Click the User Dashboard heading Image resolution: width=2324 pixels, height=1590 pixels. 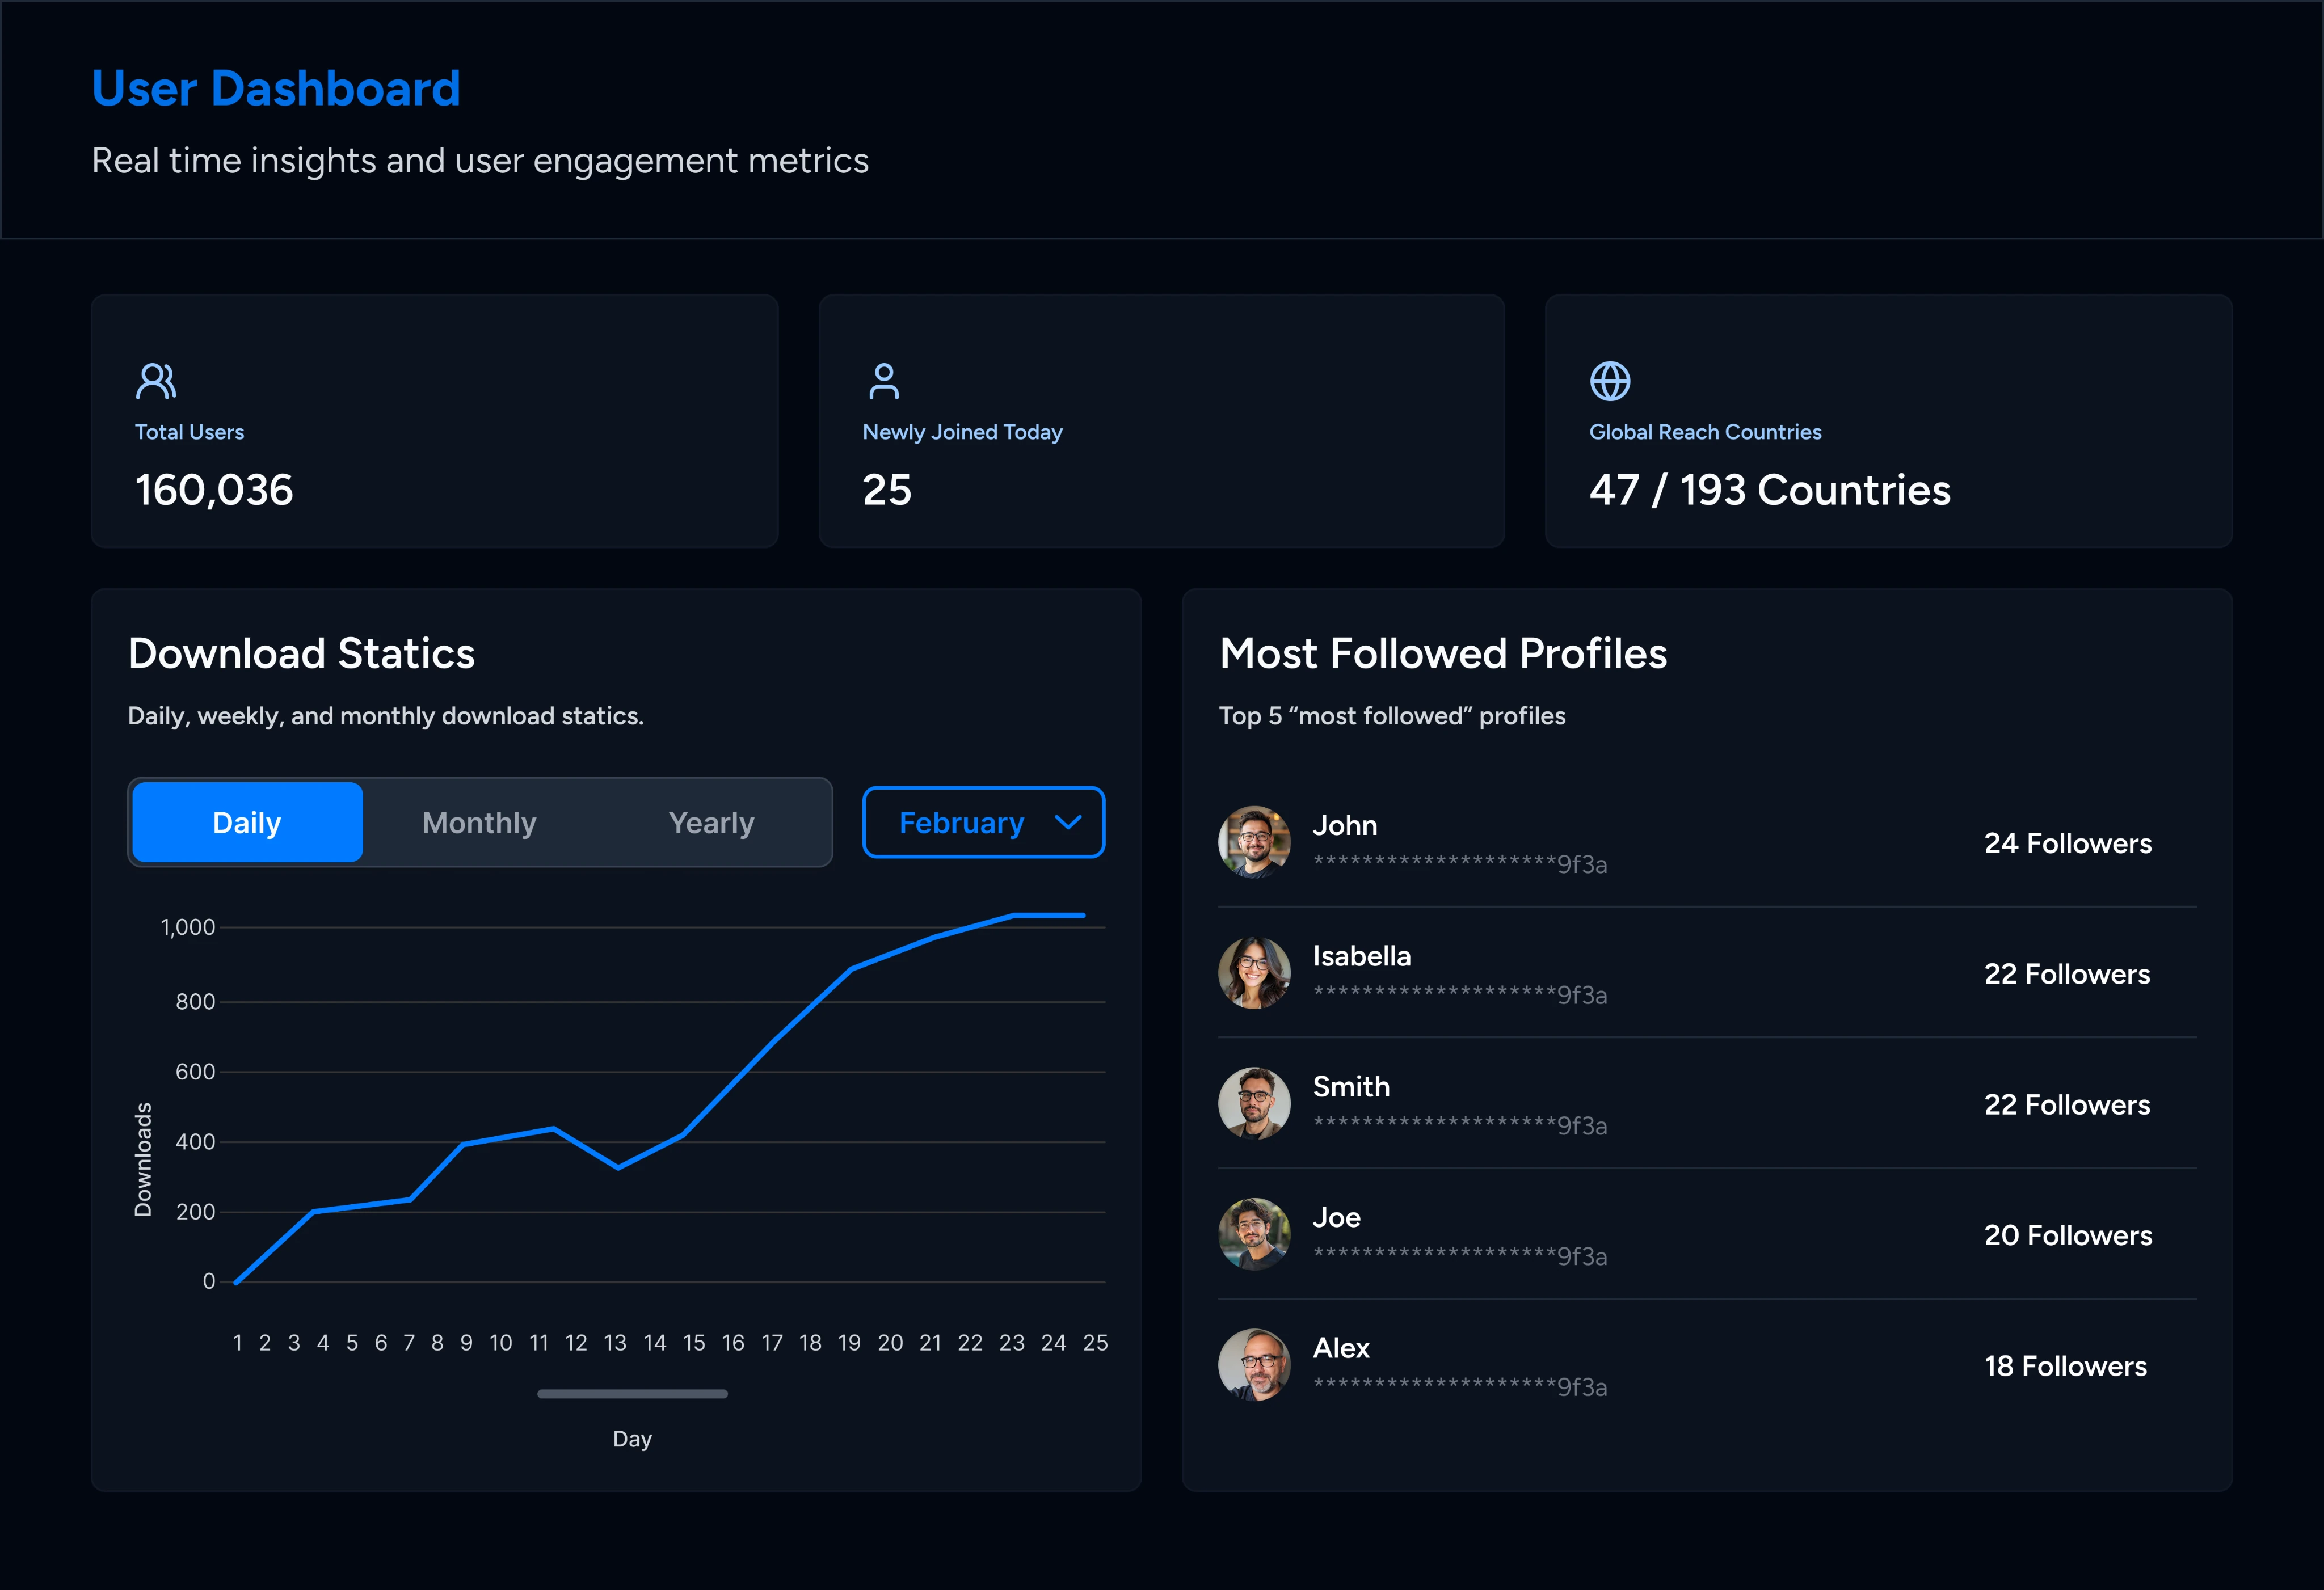[x=276, y=88]
